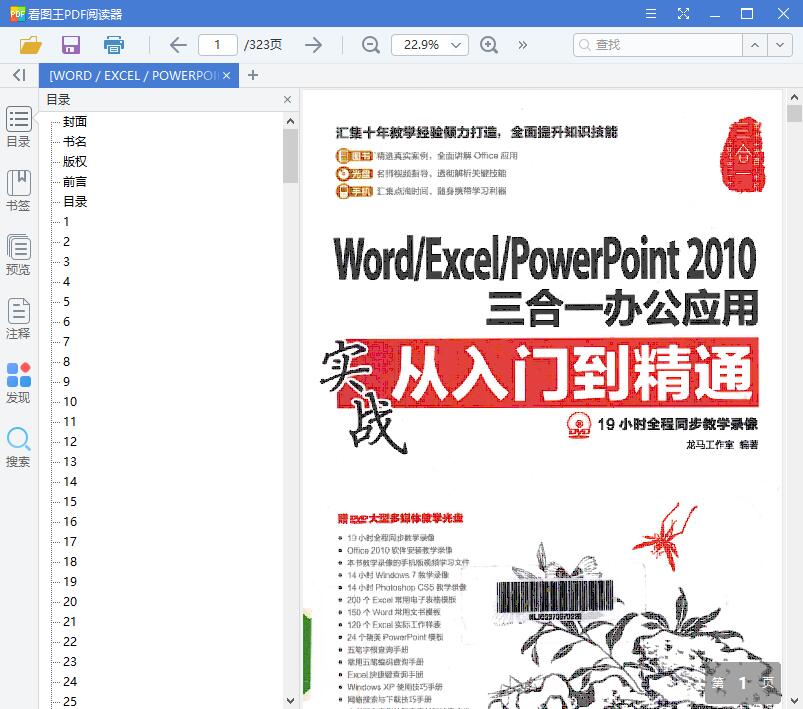803x709 pixels.
Task: Click the outline panel scrollbar thumb
Action: [290, 156]
